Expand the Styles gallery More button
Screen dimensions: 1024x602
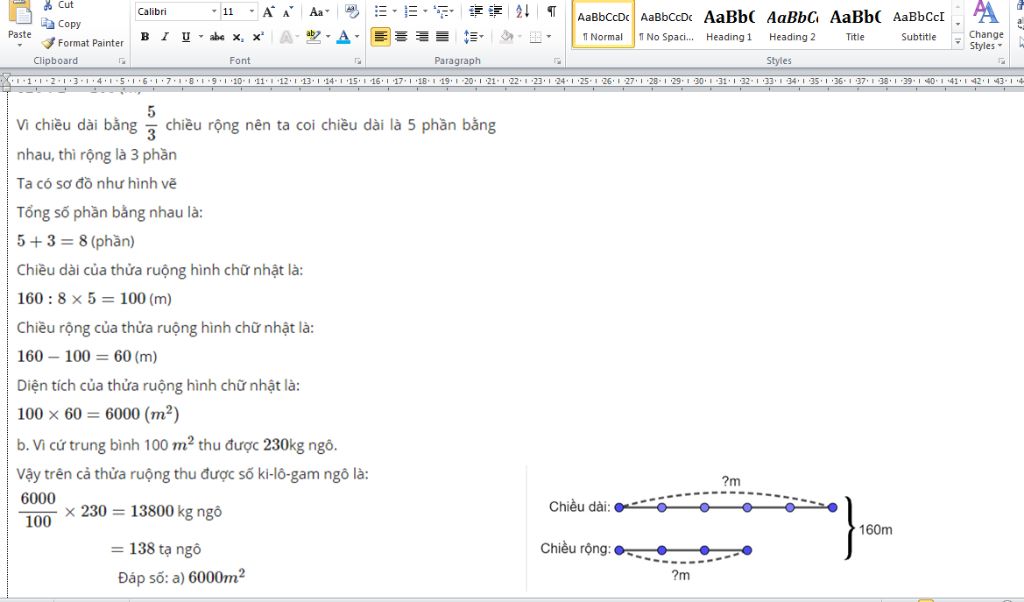point(957,40)
